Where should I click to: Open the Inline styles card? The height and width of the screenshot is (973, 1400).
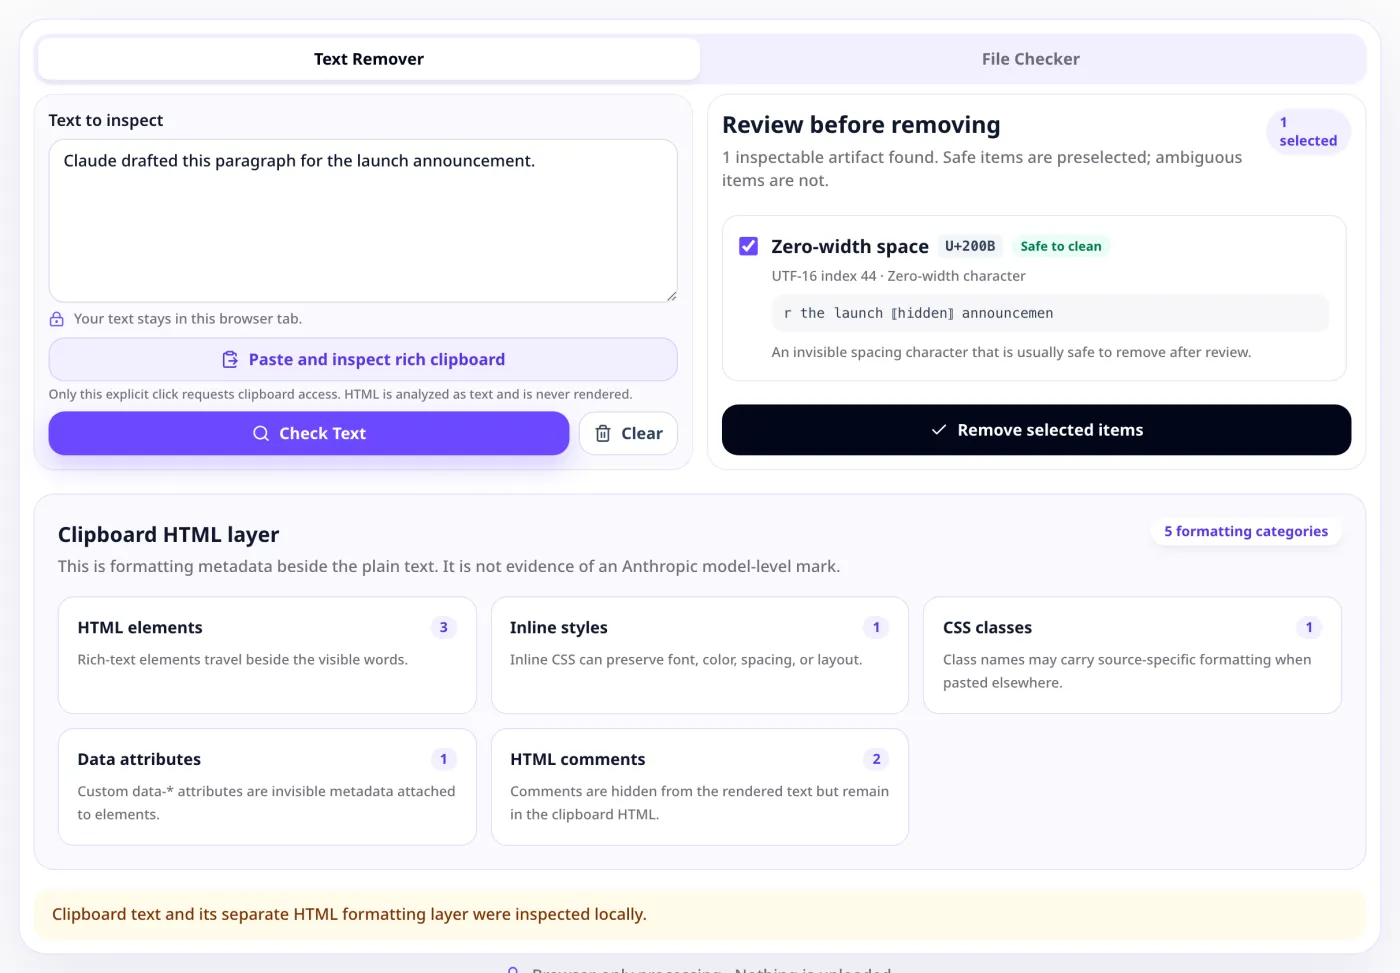700,655
